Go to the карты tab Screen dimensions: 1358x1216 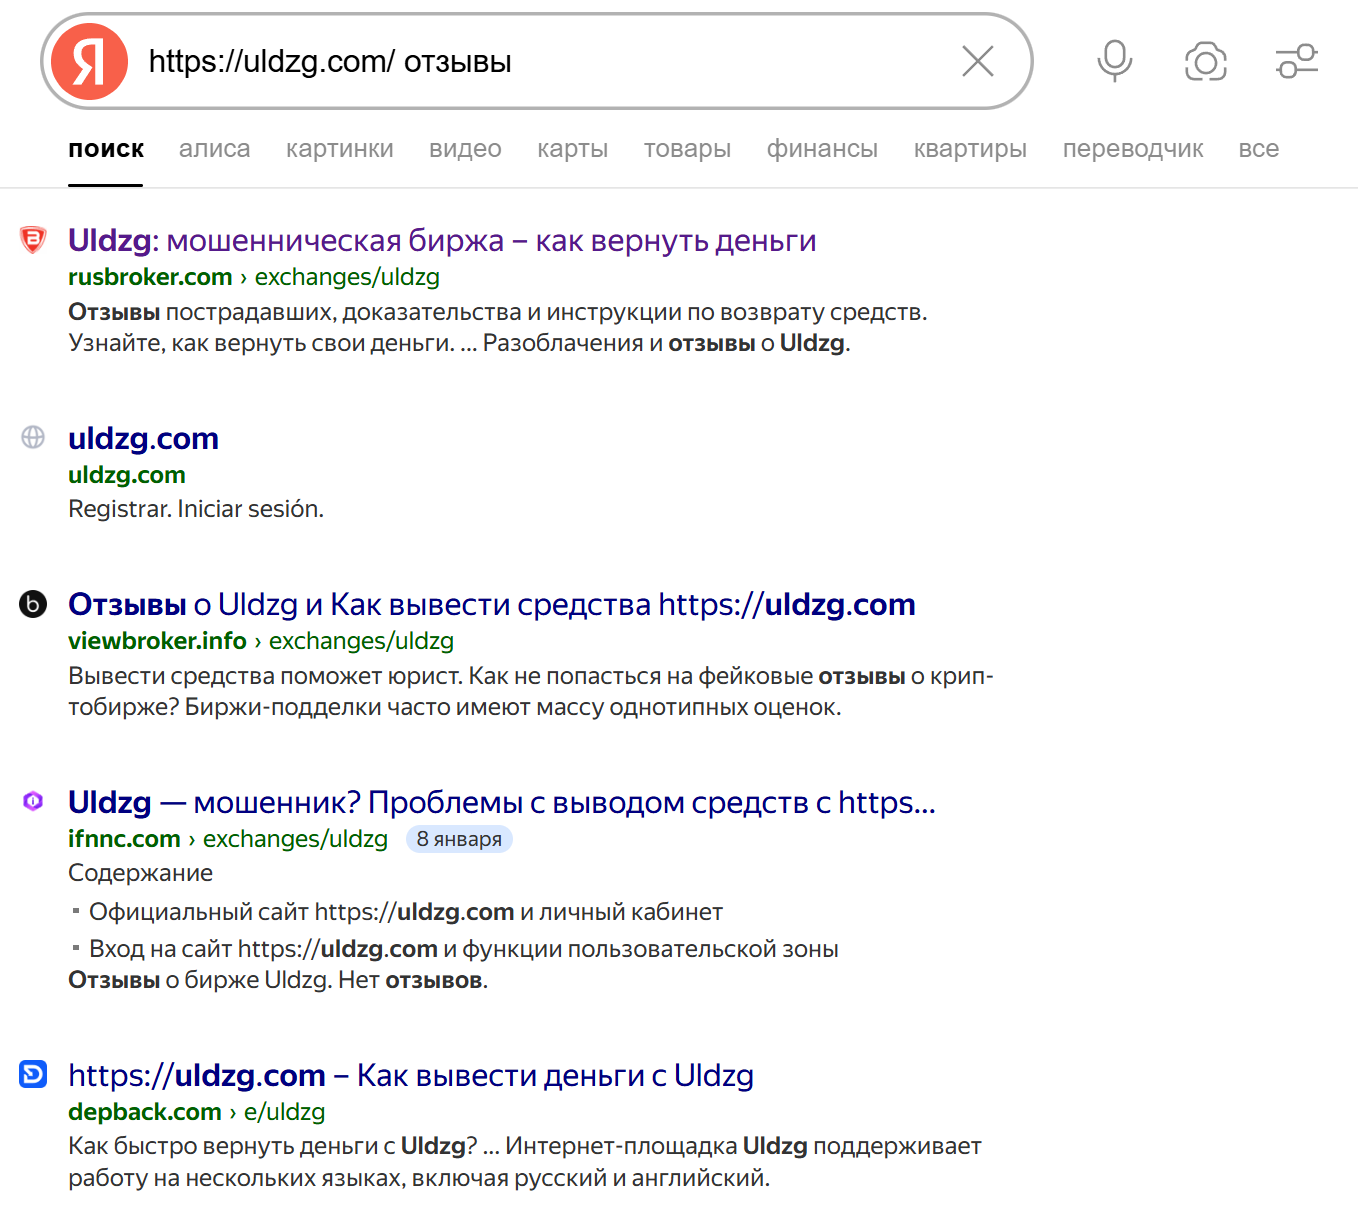[572, 149]
